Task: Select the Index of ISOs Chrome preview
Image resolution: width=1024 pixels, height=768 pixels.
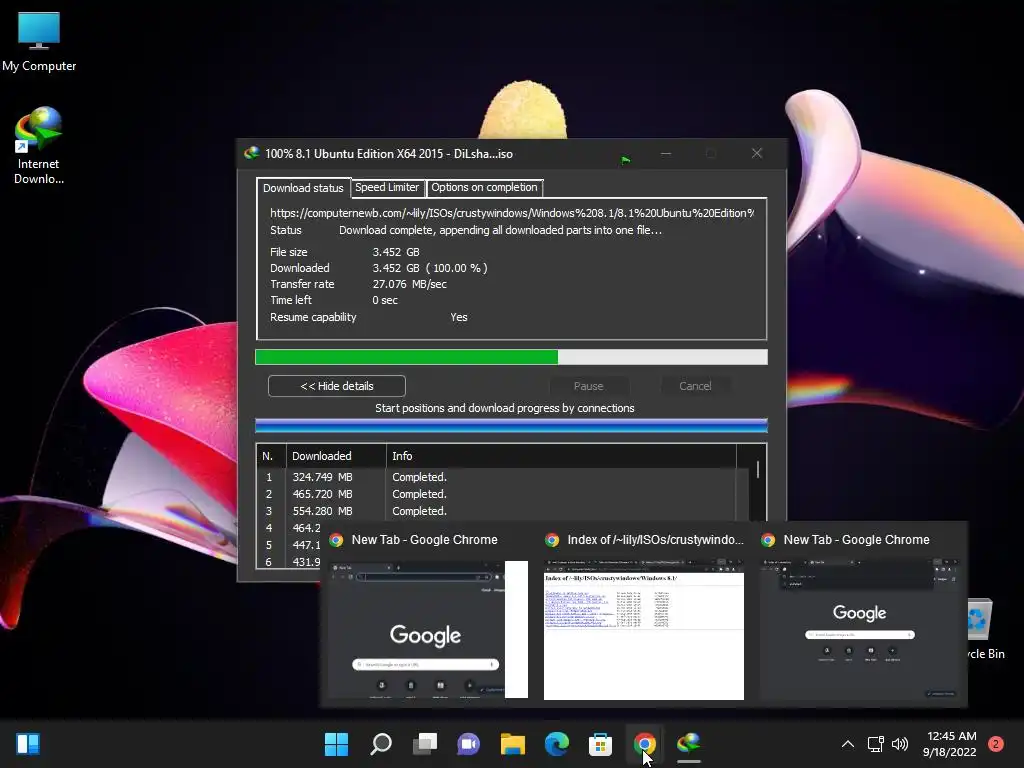Action: pos(643,615)
